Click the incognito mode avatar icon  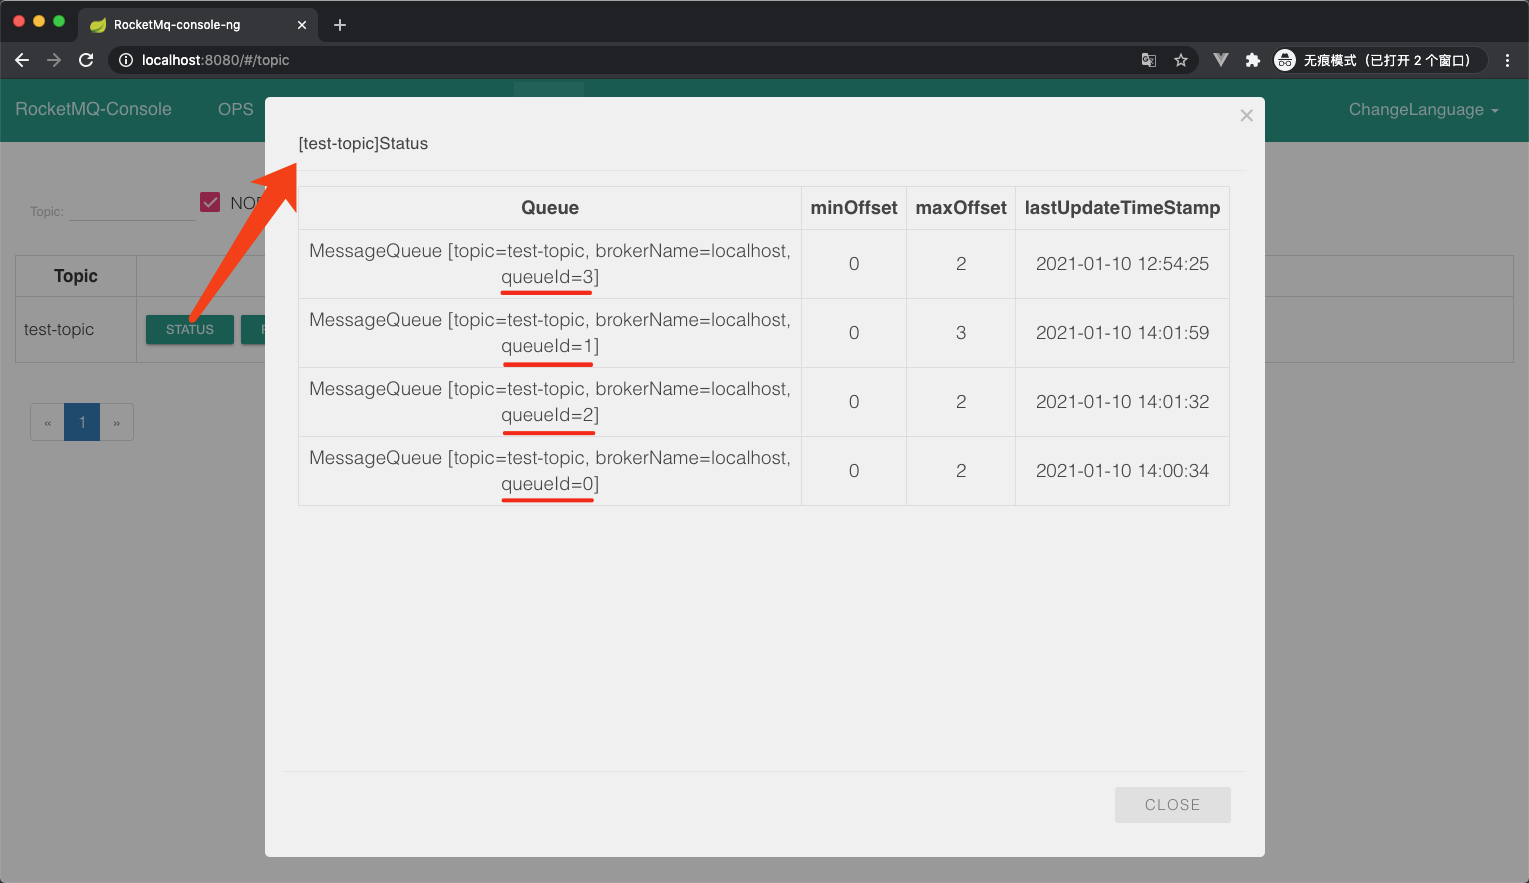[x=1284, y=60]
